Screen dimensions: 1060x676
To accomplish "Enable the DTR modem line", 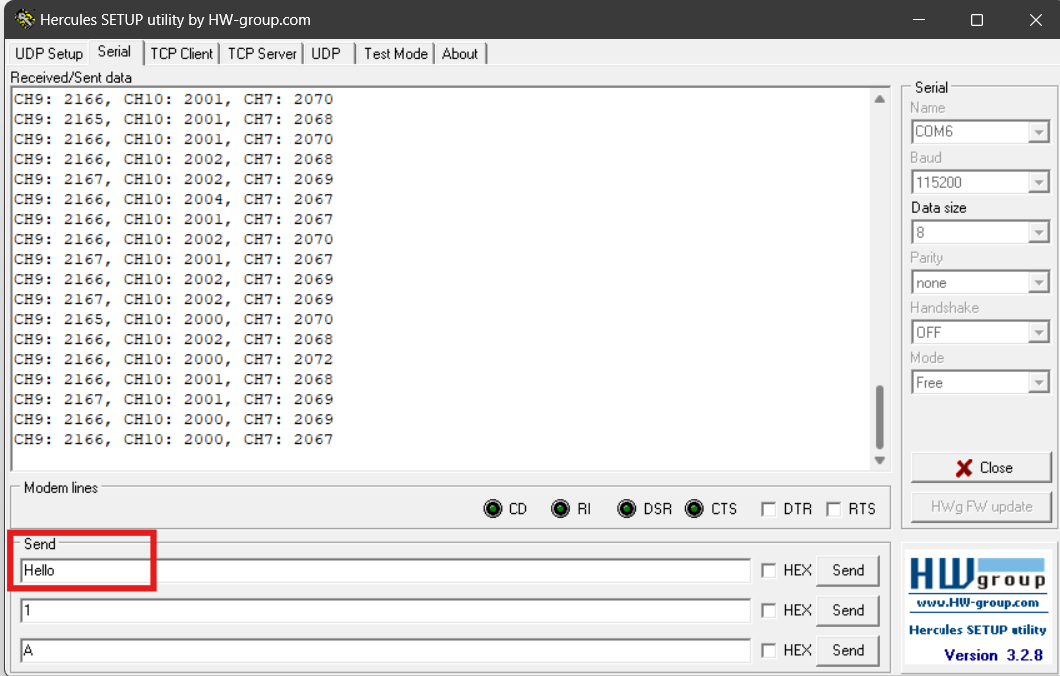I will [x=770, y=508].
